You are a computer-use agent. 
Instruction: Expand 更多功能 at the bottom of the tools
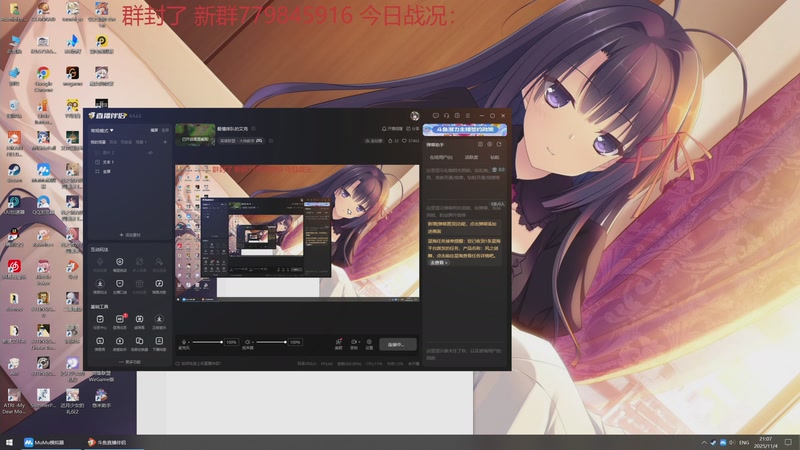[130, 362]
